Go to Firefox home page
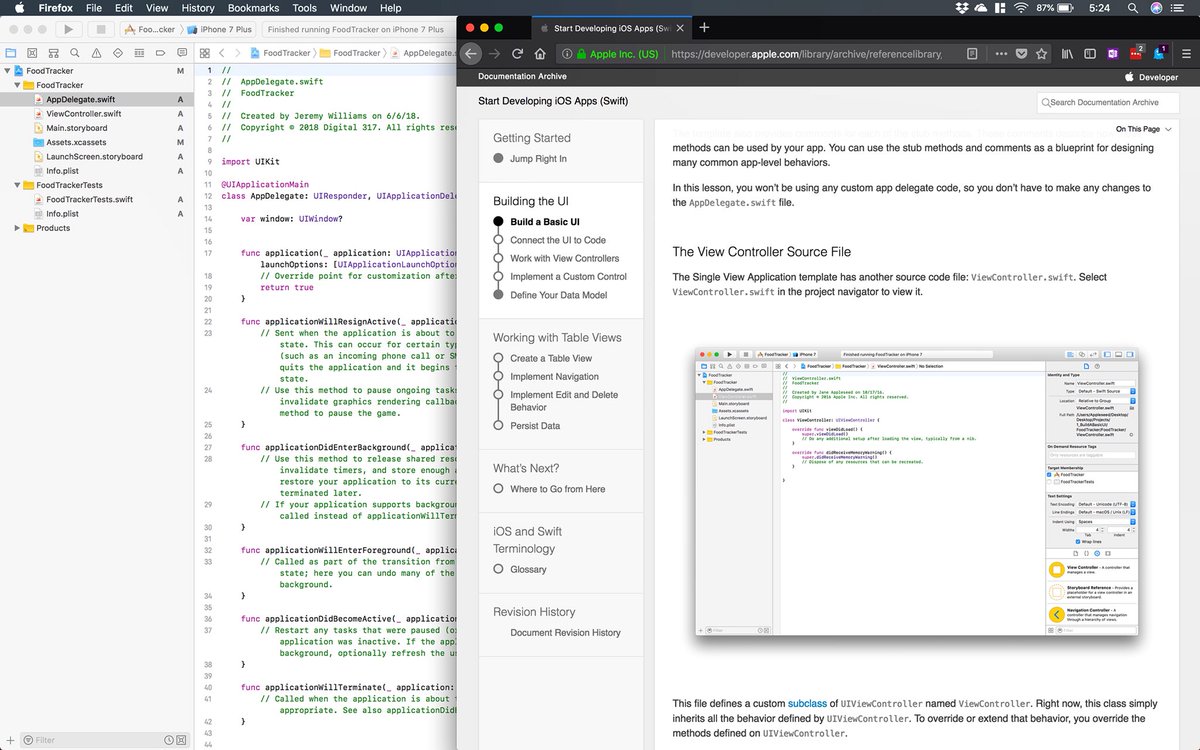 point(540,54)
